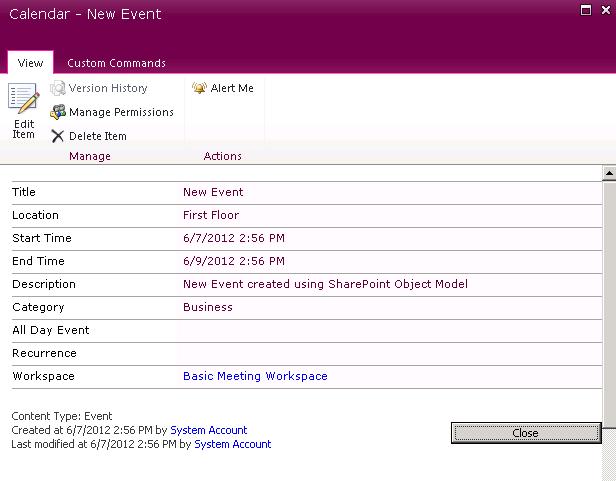Choose the Delete Item label
This screenshot has height=481, width=616.
98,136
